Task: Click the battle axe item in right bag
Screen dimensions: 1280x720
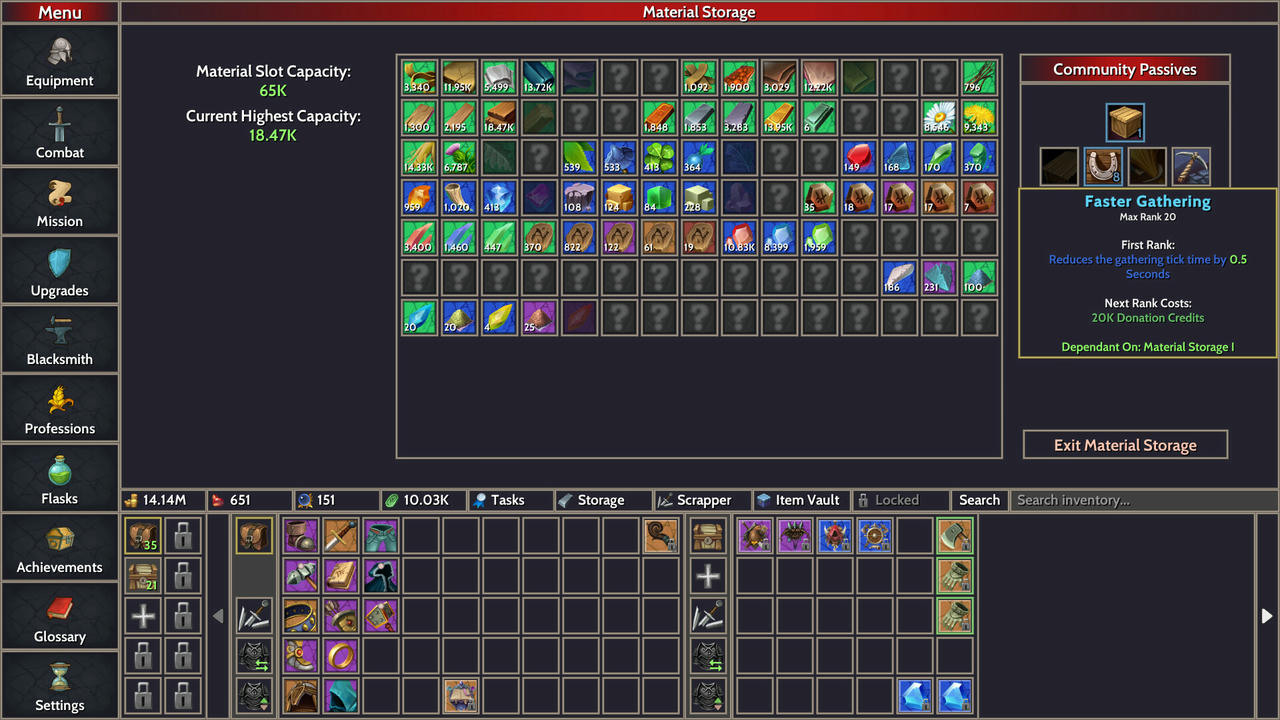Action: (955, 536)
